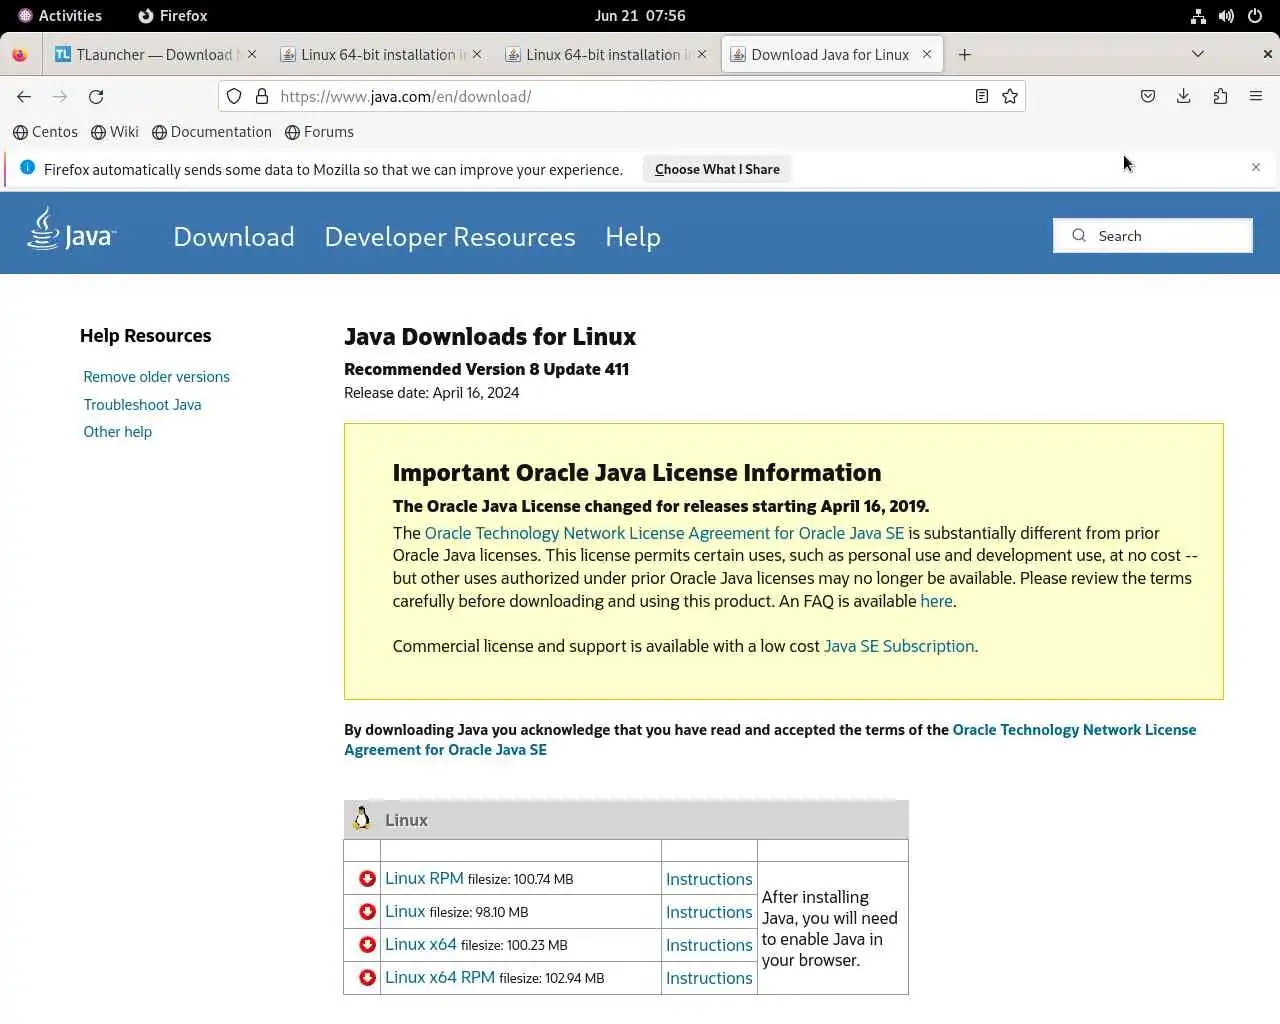
Task: Click the Java logo in the header
Action: click(x=72, y=229)
